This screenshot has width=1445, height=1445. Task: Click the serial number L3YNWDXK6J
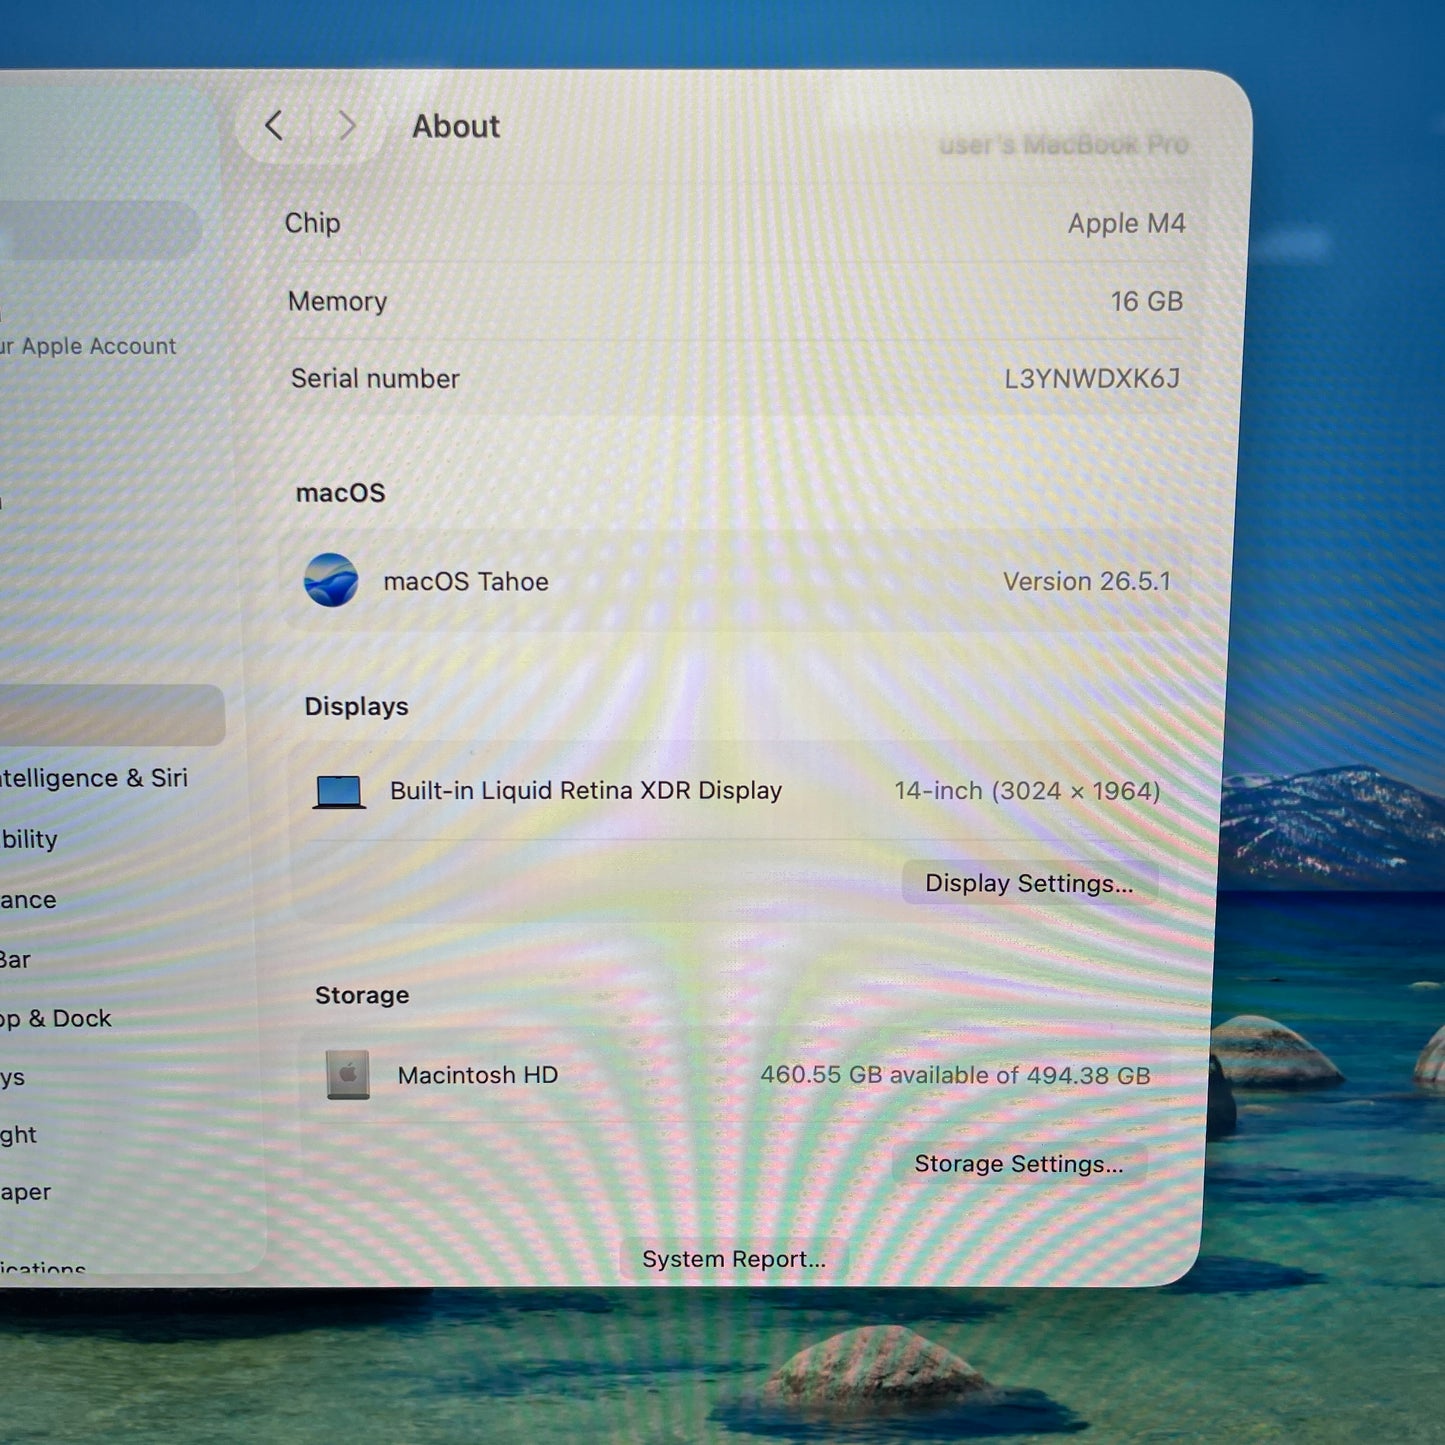pos(1092,378)
